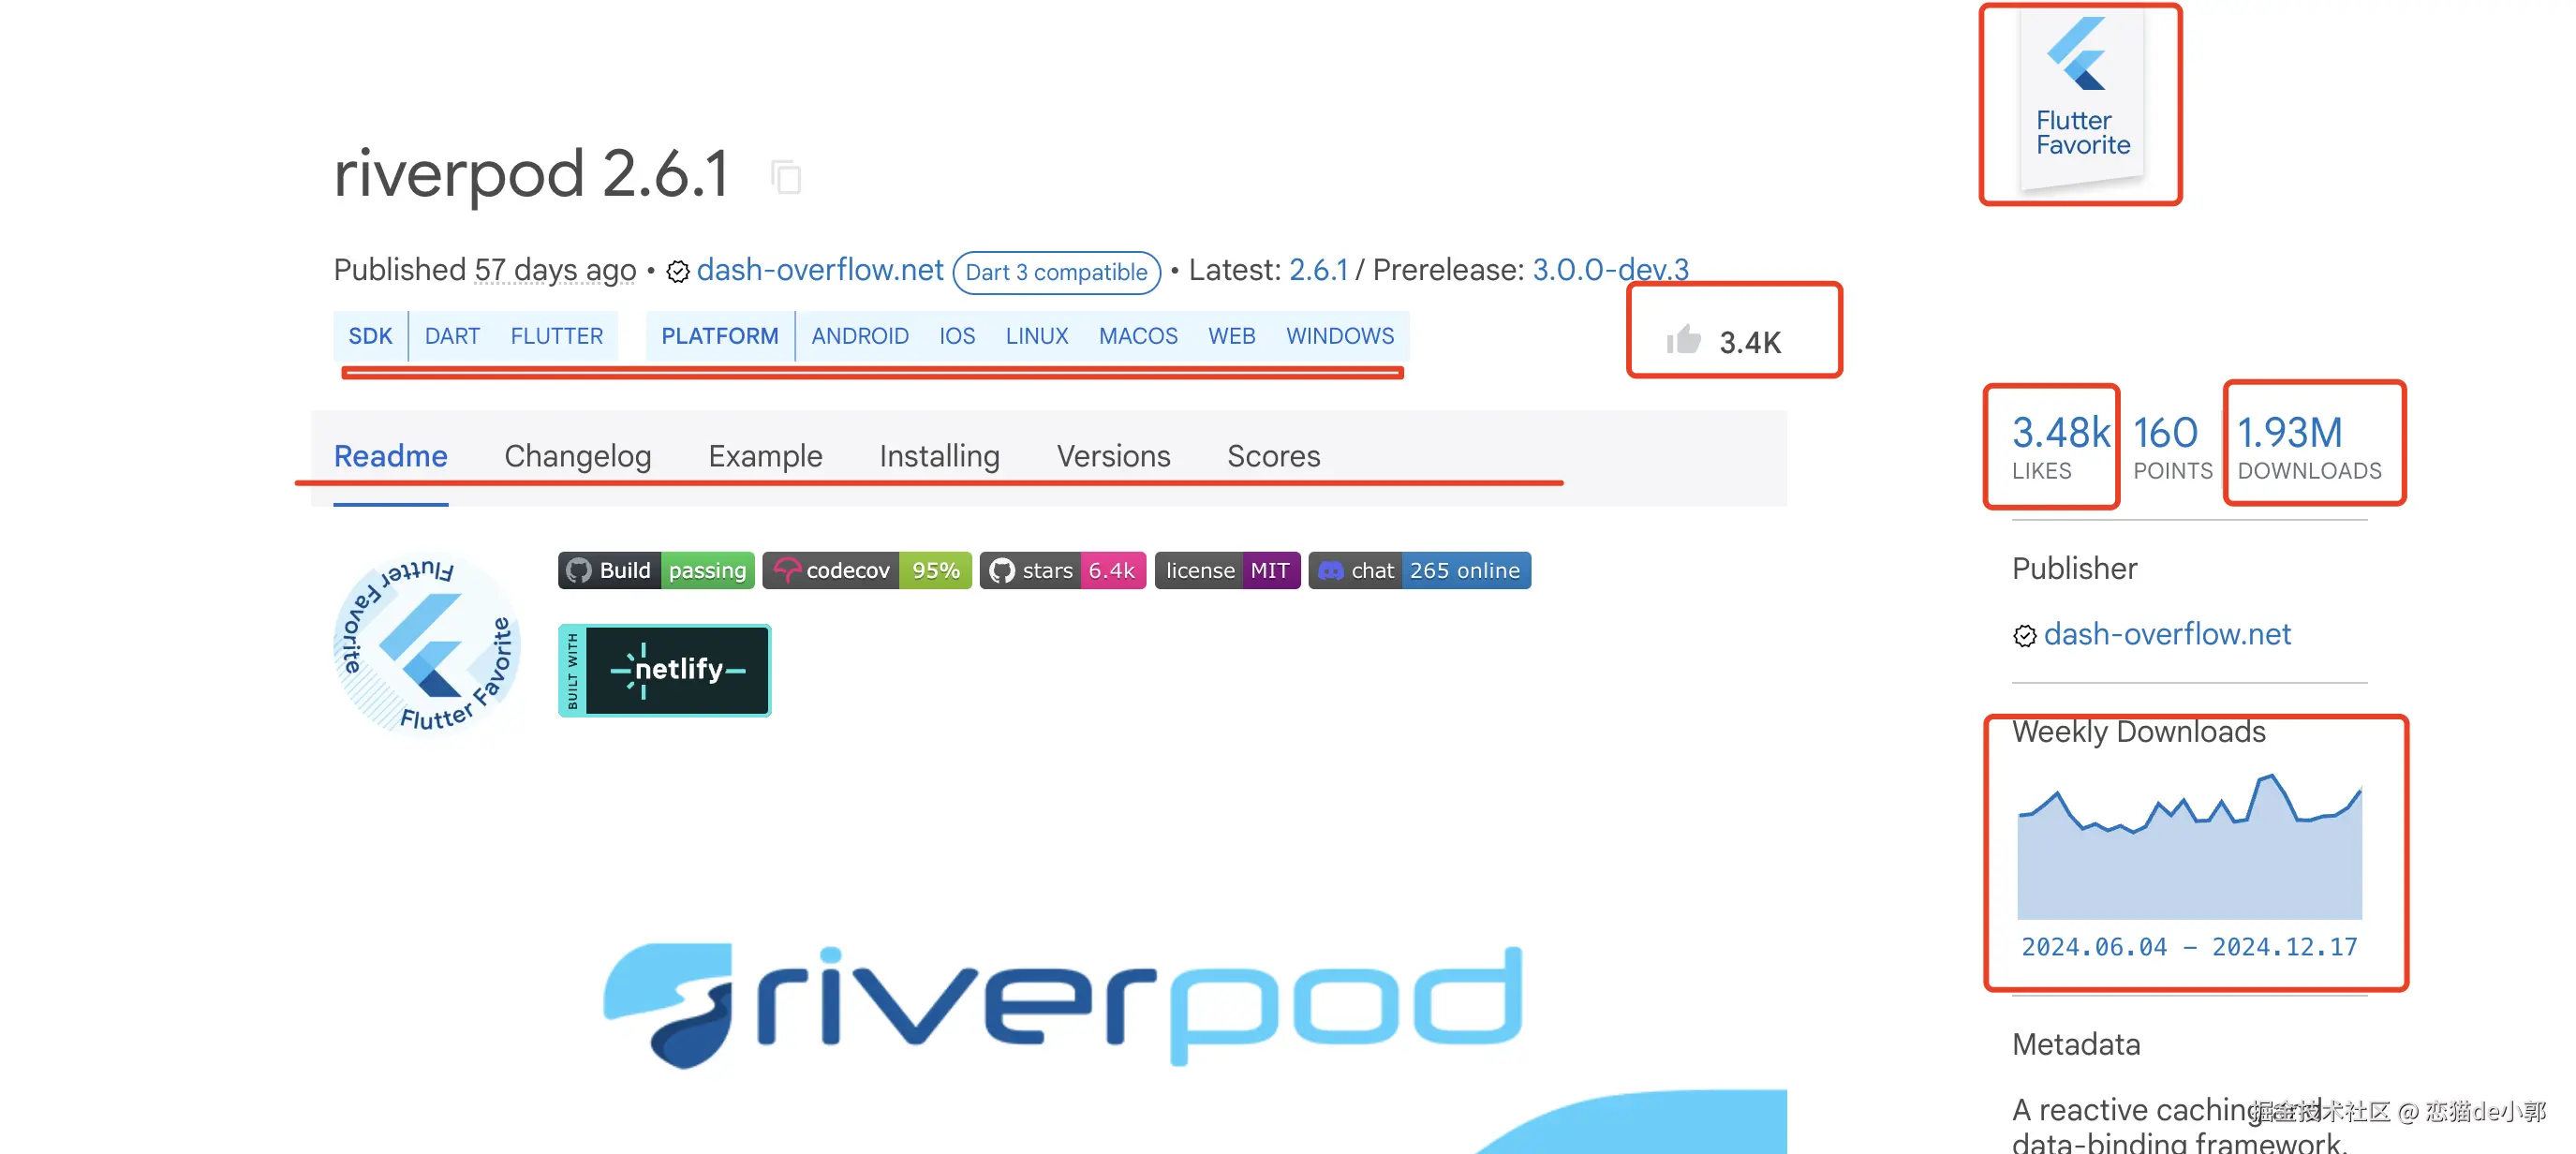Open the Example tab
The width and height of the screenshot is (2576, 1154).
pyautogui.click(x=765, y=456)
